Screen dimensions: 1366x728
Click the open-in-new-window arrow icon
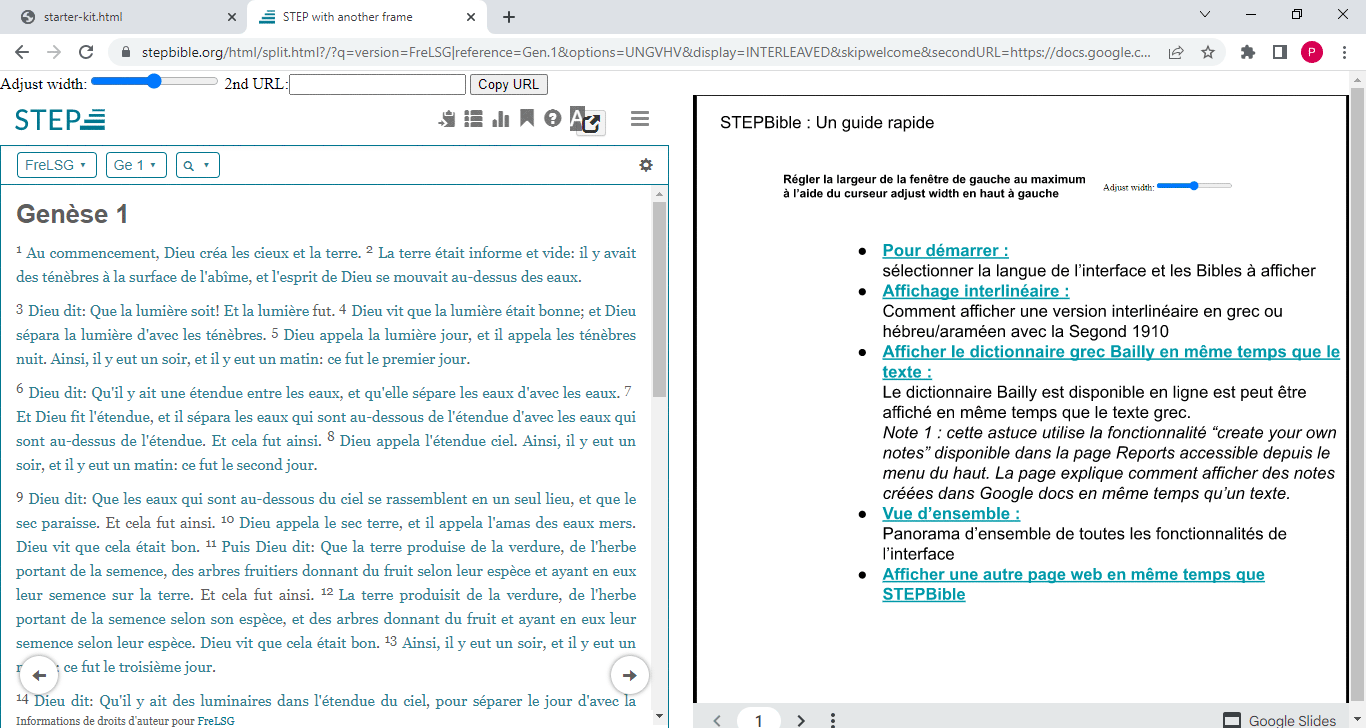point(591,124)
